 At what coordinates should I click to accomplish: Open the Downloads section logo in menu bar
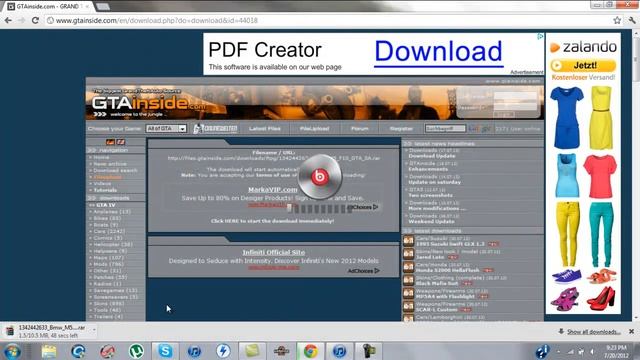tap(215, 129)
